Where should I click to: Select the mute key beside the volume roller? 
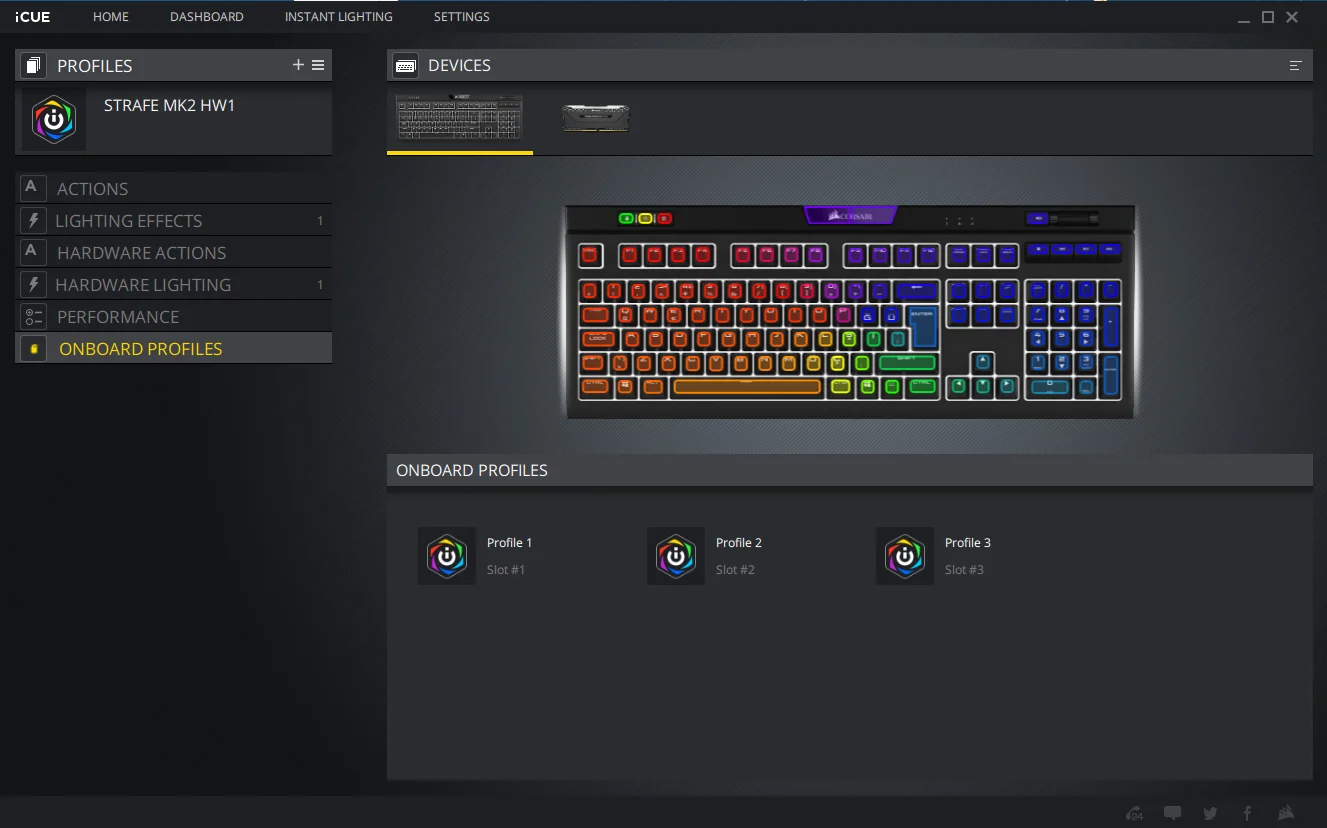click(x=1038, y=218)
